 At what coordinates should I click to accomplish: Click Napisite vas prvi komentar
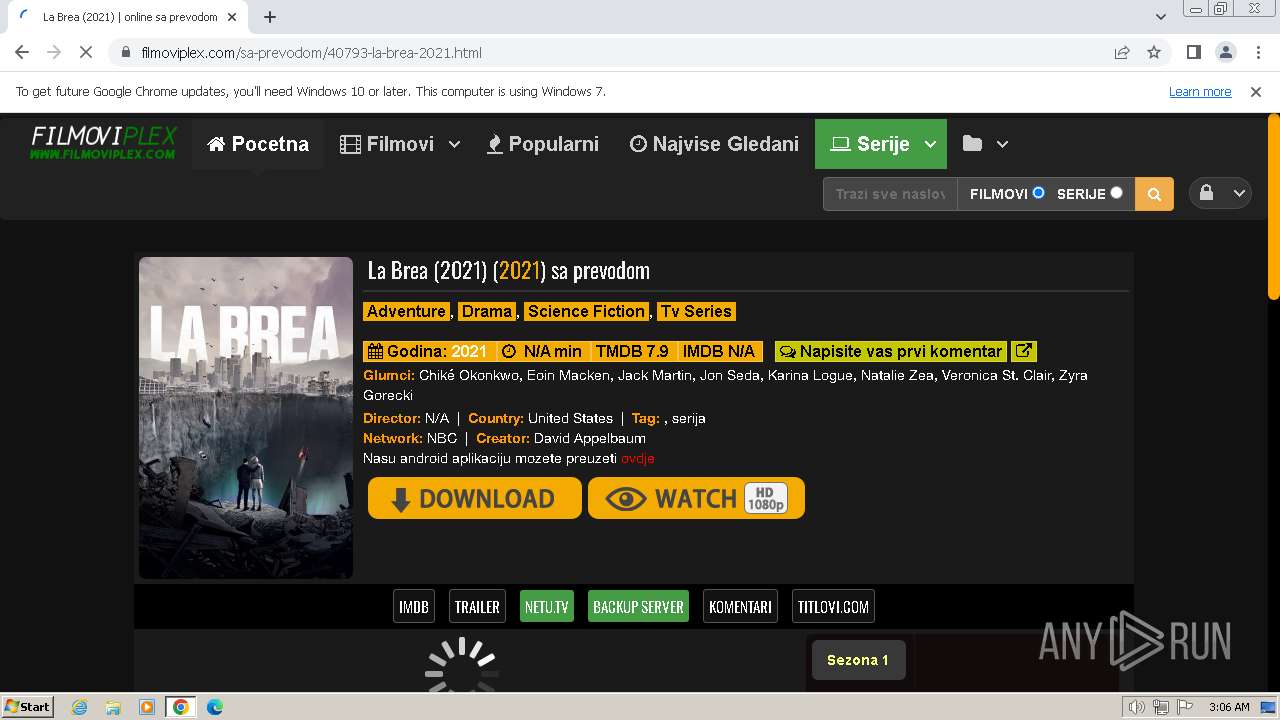coord(891,351)
